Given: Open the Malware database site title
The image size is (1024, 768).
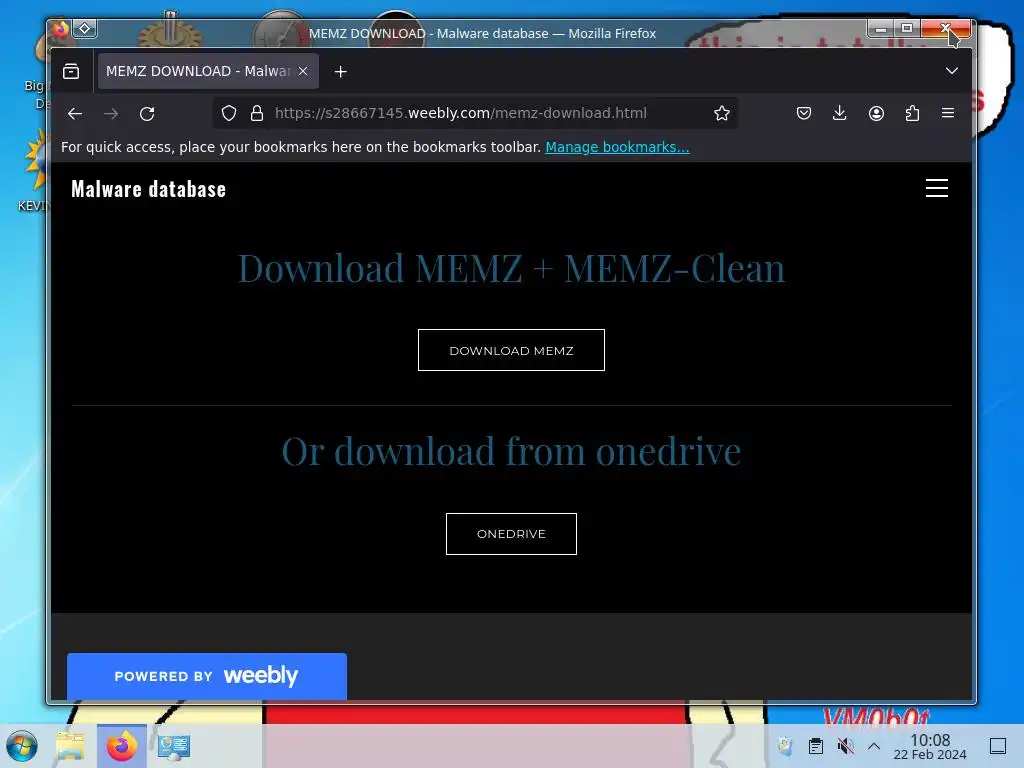Looking at the screenshot, I should coord(148,189).
